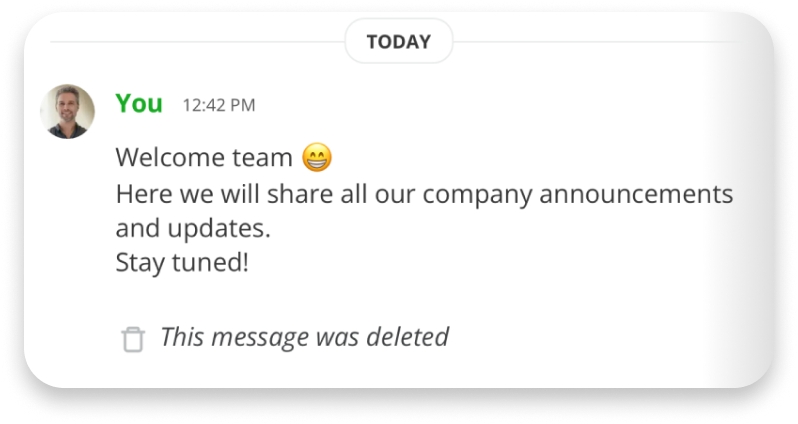Click the "Stay tuned!" line
Screen dimensions: 798x424
[x=181, y=264]
